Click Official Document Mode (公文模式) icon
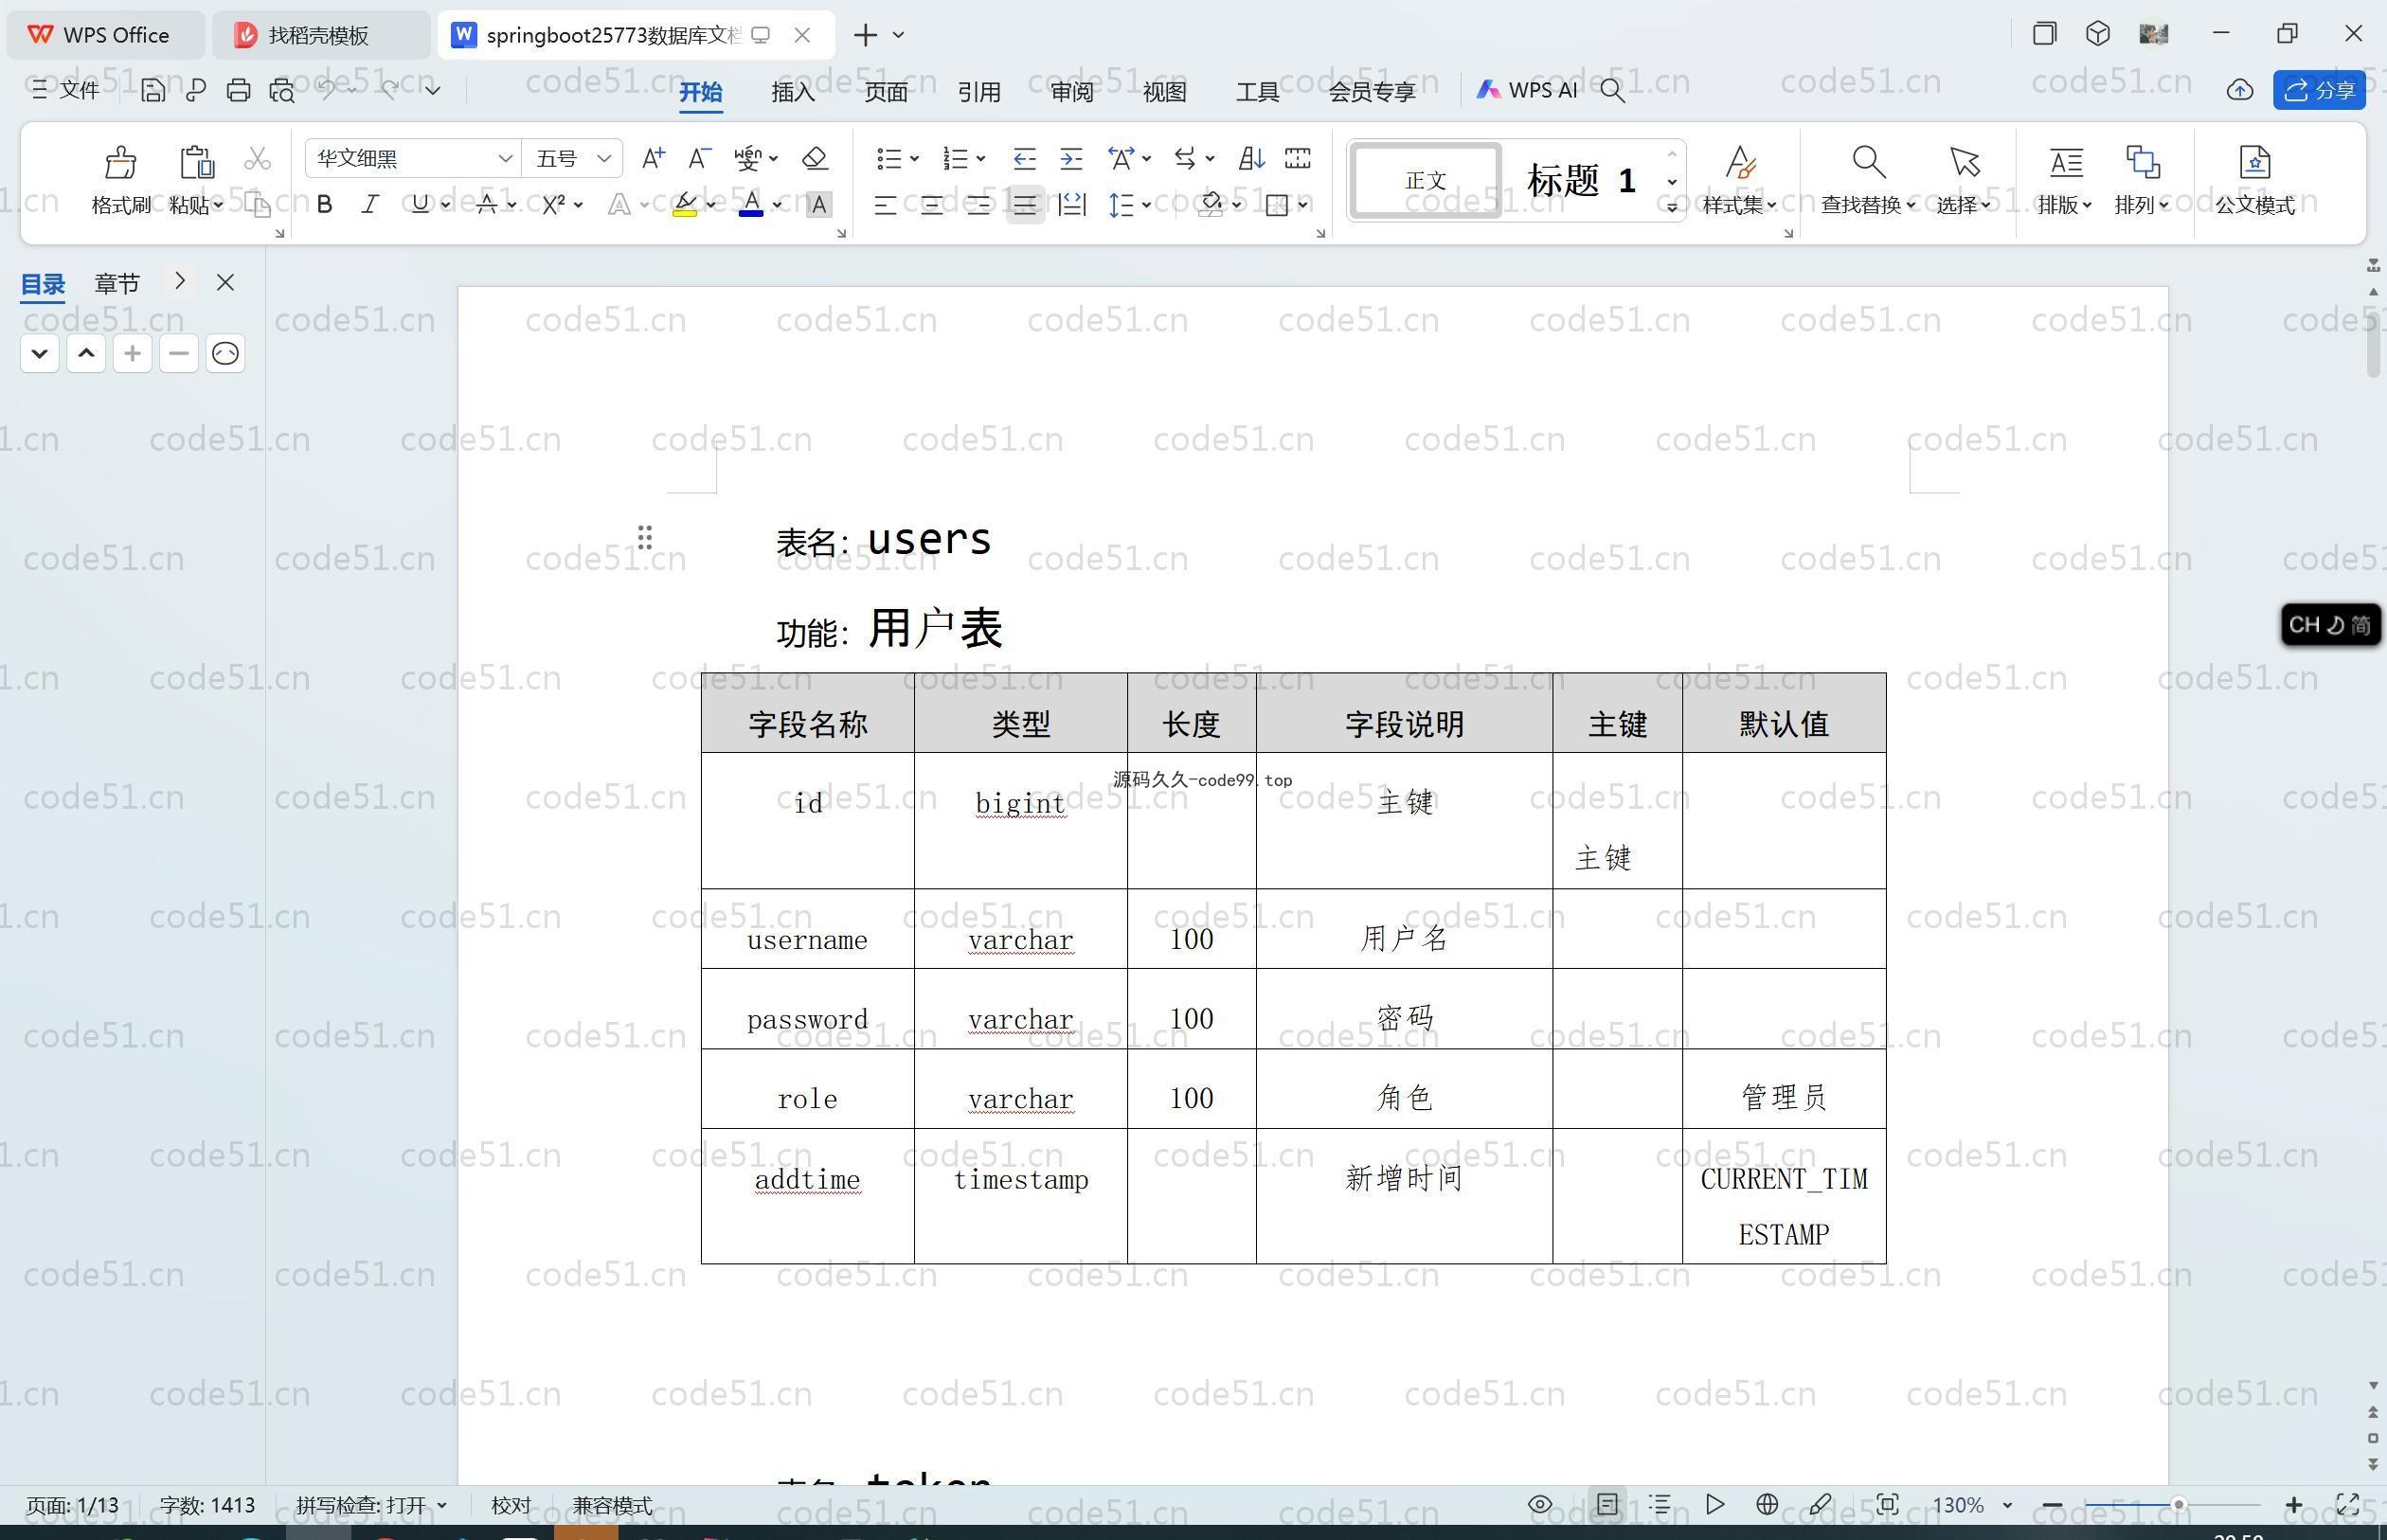2387x1540 pixels. pos(2255,162)
